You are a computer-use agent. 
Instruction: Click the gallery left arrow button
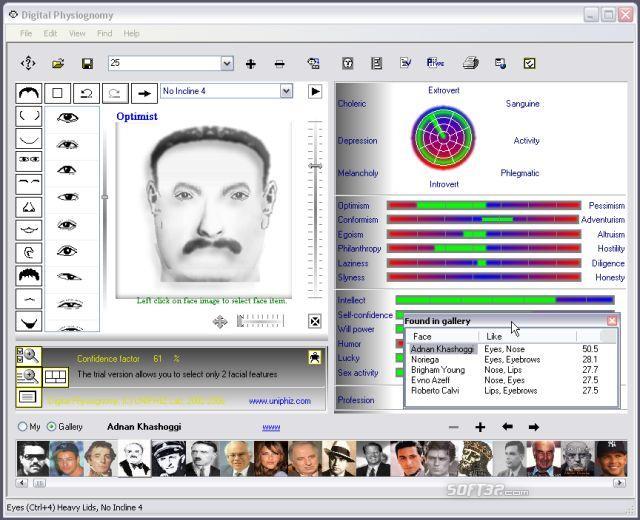(507, 427)
